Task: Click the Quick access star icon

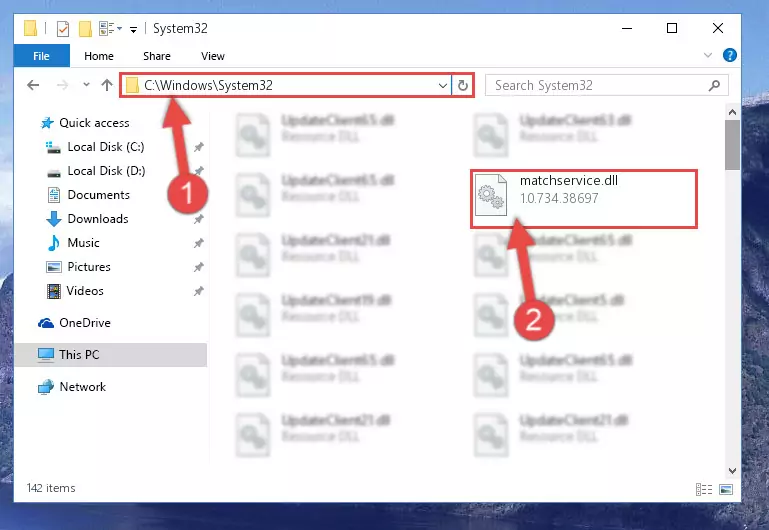Action: tap(47, 123)
